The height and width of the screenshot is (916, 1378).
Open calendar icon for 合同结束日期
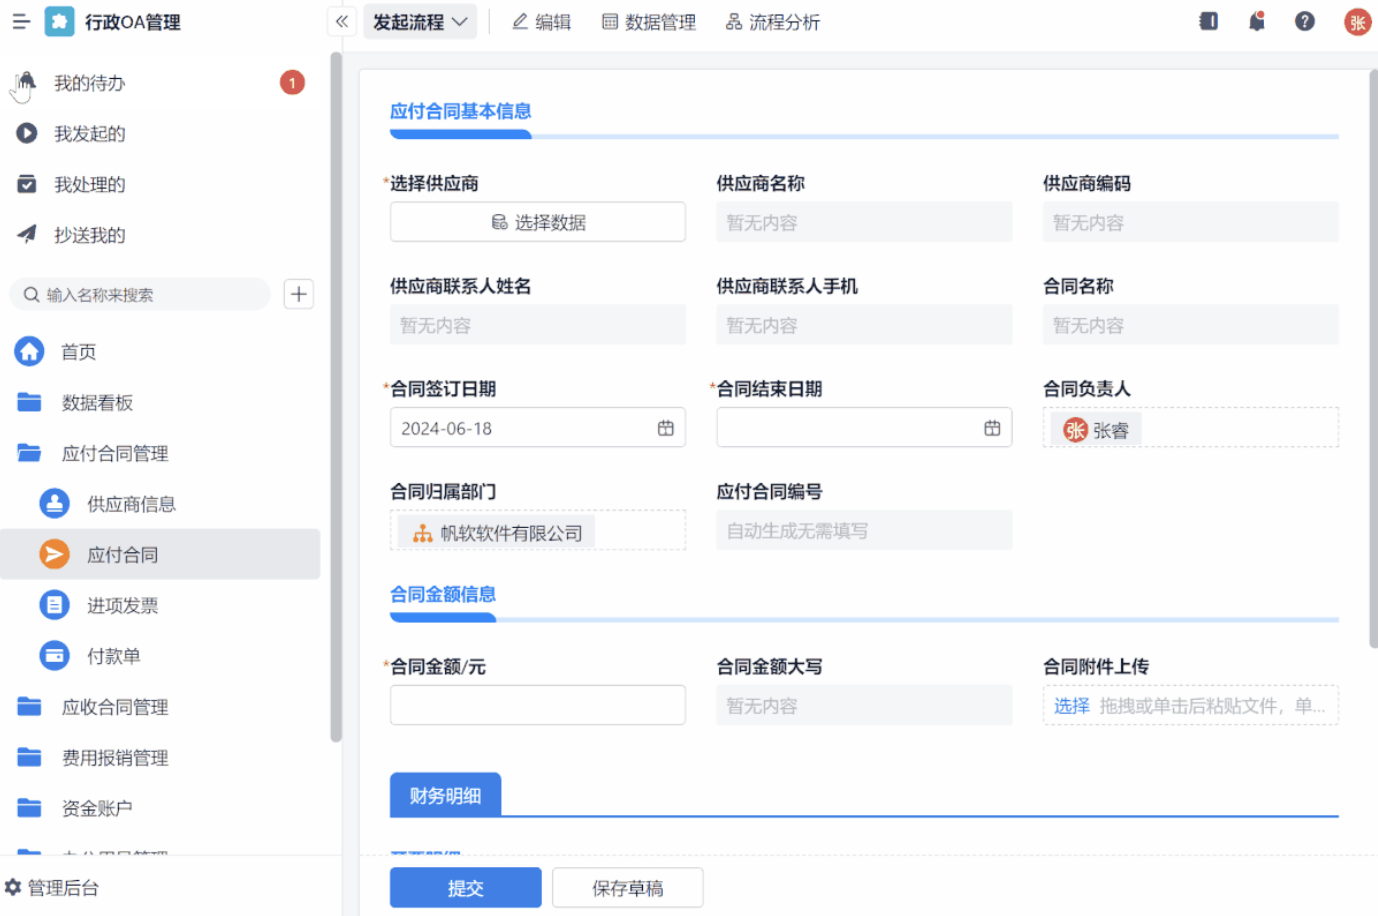pos(991,428)
